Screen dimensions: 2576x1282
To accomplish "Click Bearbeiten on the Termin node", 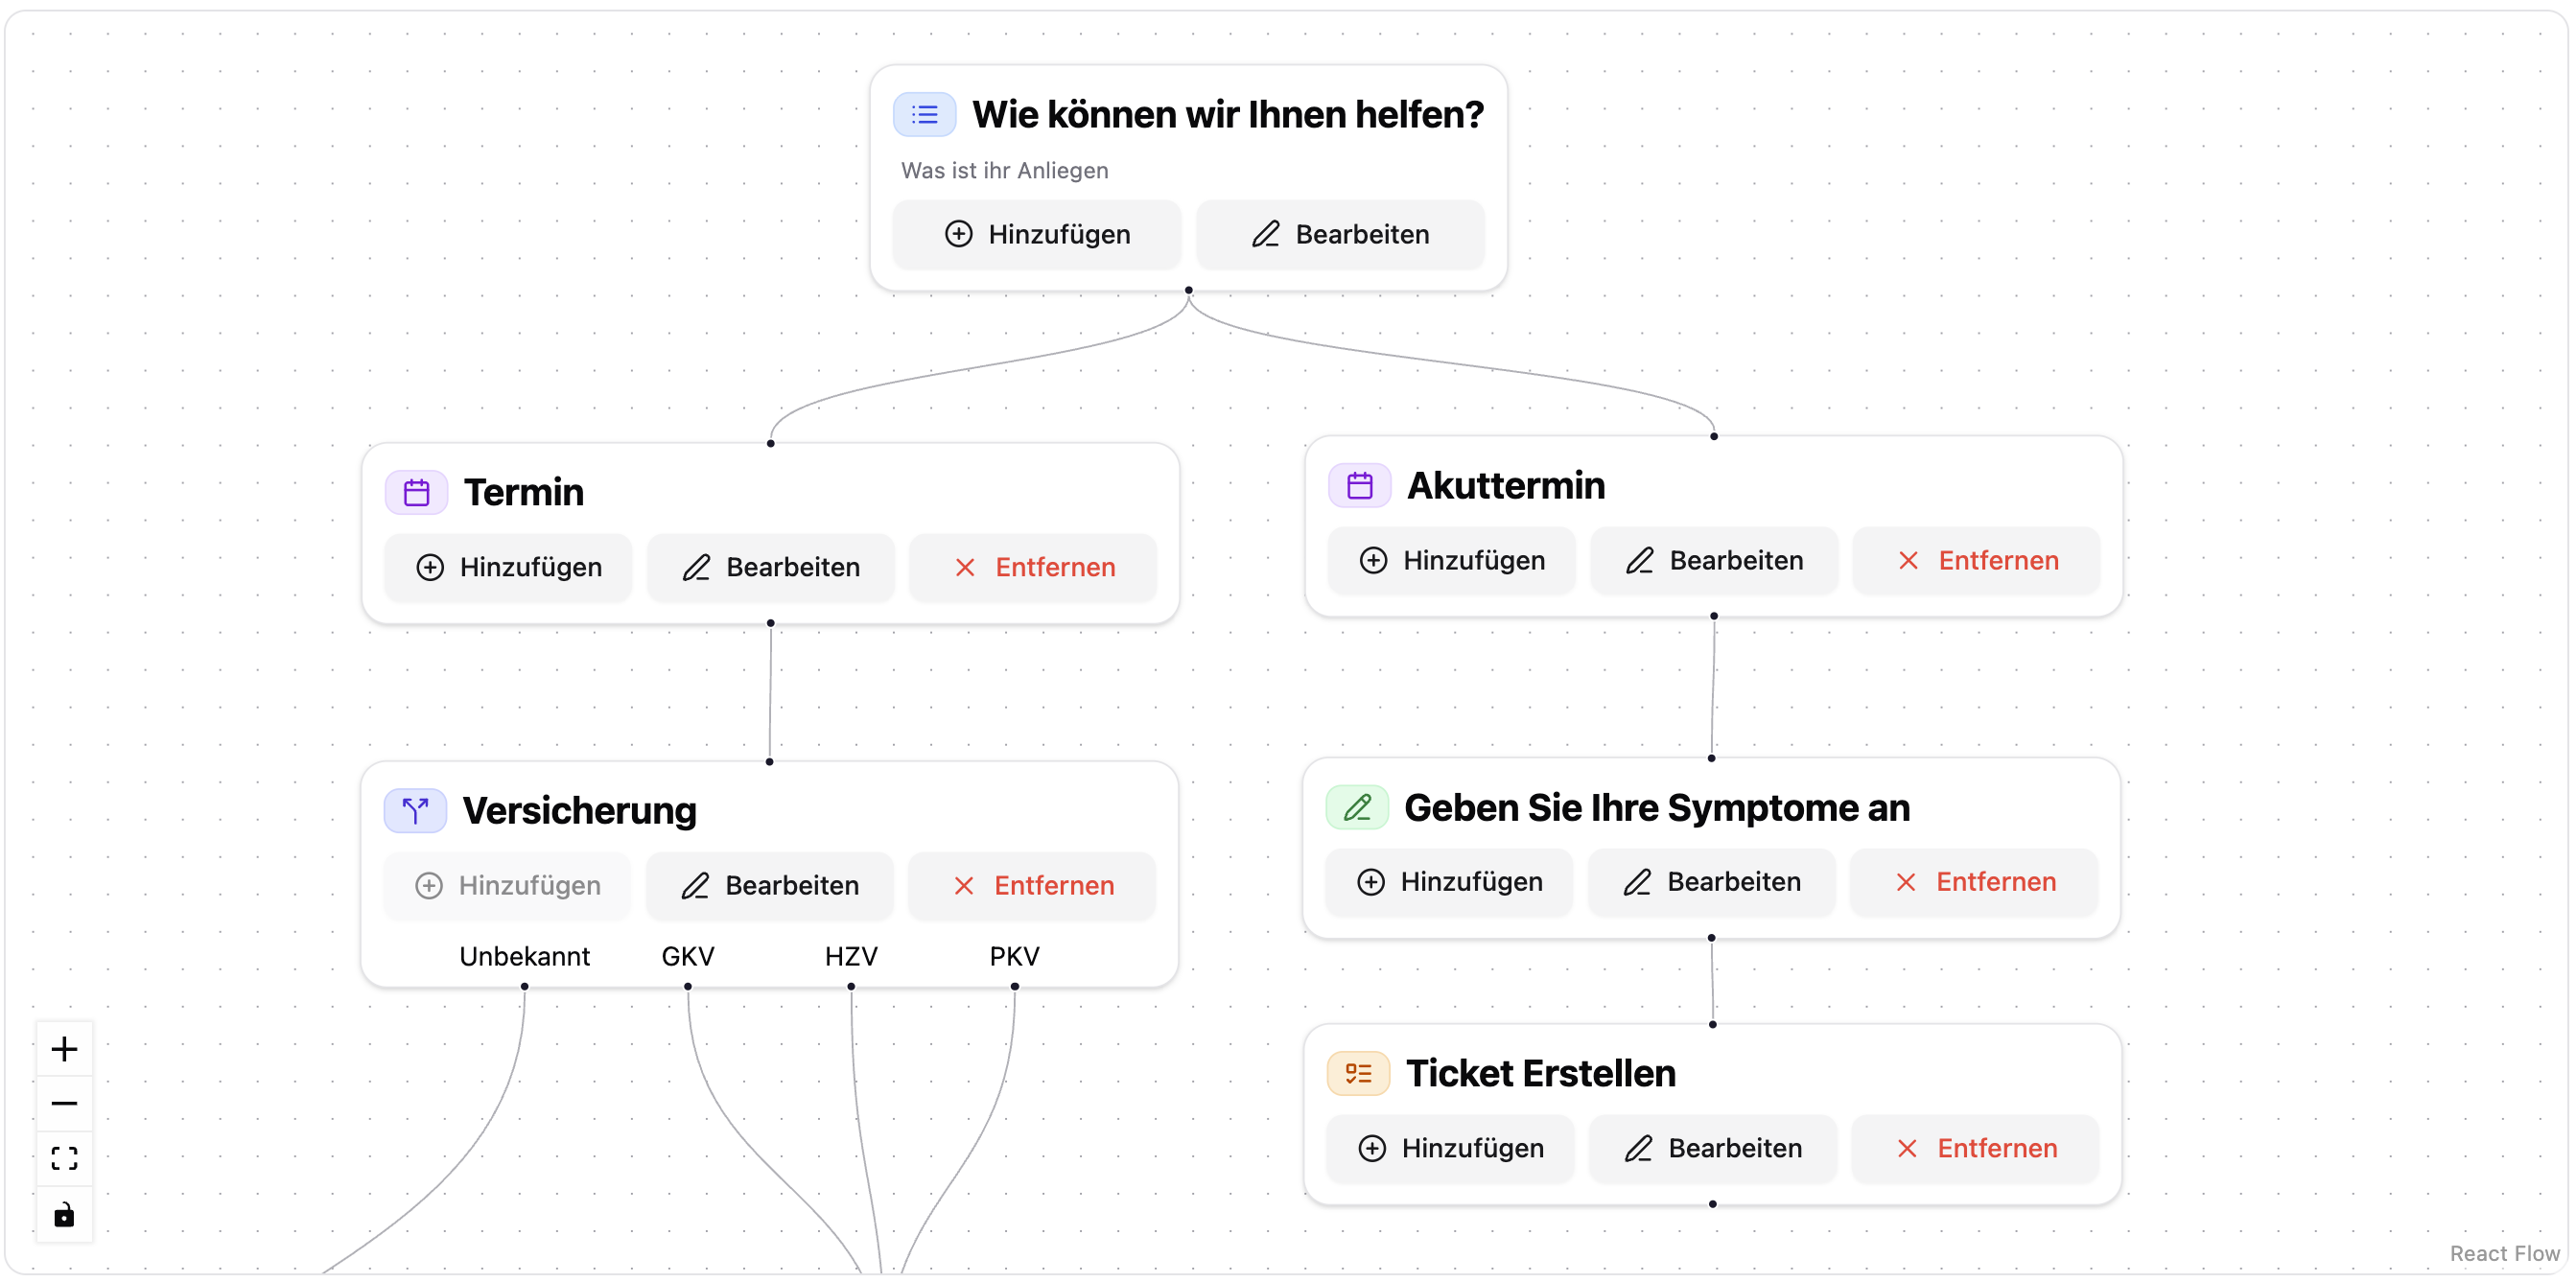I will pyautogui.click(x=770, y=567).
